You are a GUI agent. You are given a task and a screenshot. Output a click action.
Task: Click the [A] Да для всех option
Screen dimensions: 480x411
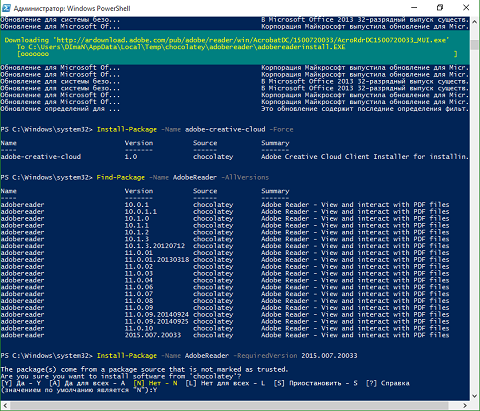(x=87, y=383)
